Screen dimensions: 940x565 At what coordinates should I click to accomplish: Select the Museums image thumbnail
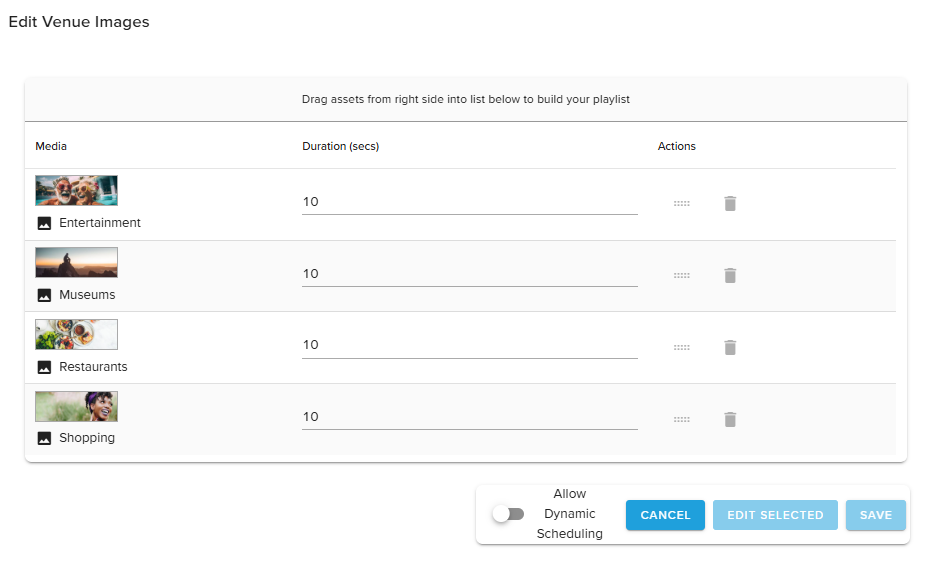pyautogui.click(x=77, y=262)
